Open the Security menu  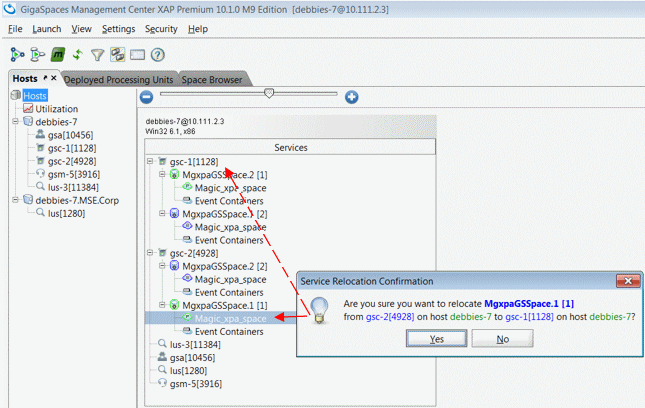click(161, 29)
